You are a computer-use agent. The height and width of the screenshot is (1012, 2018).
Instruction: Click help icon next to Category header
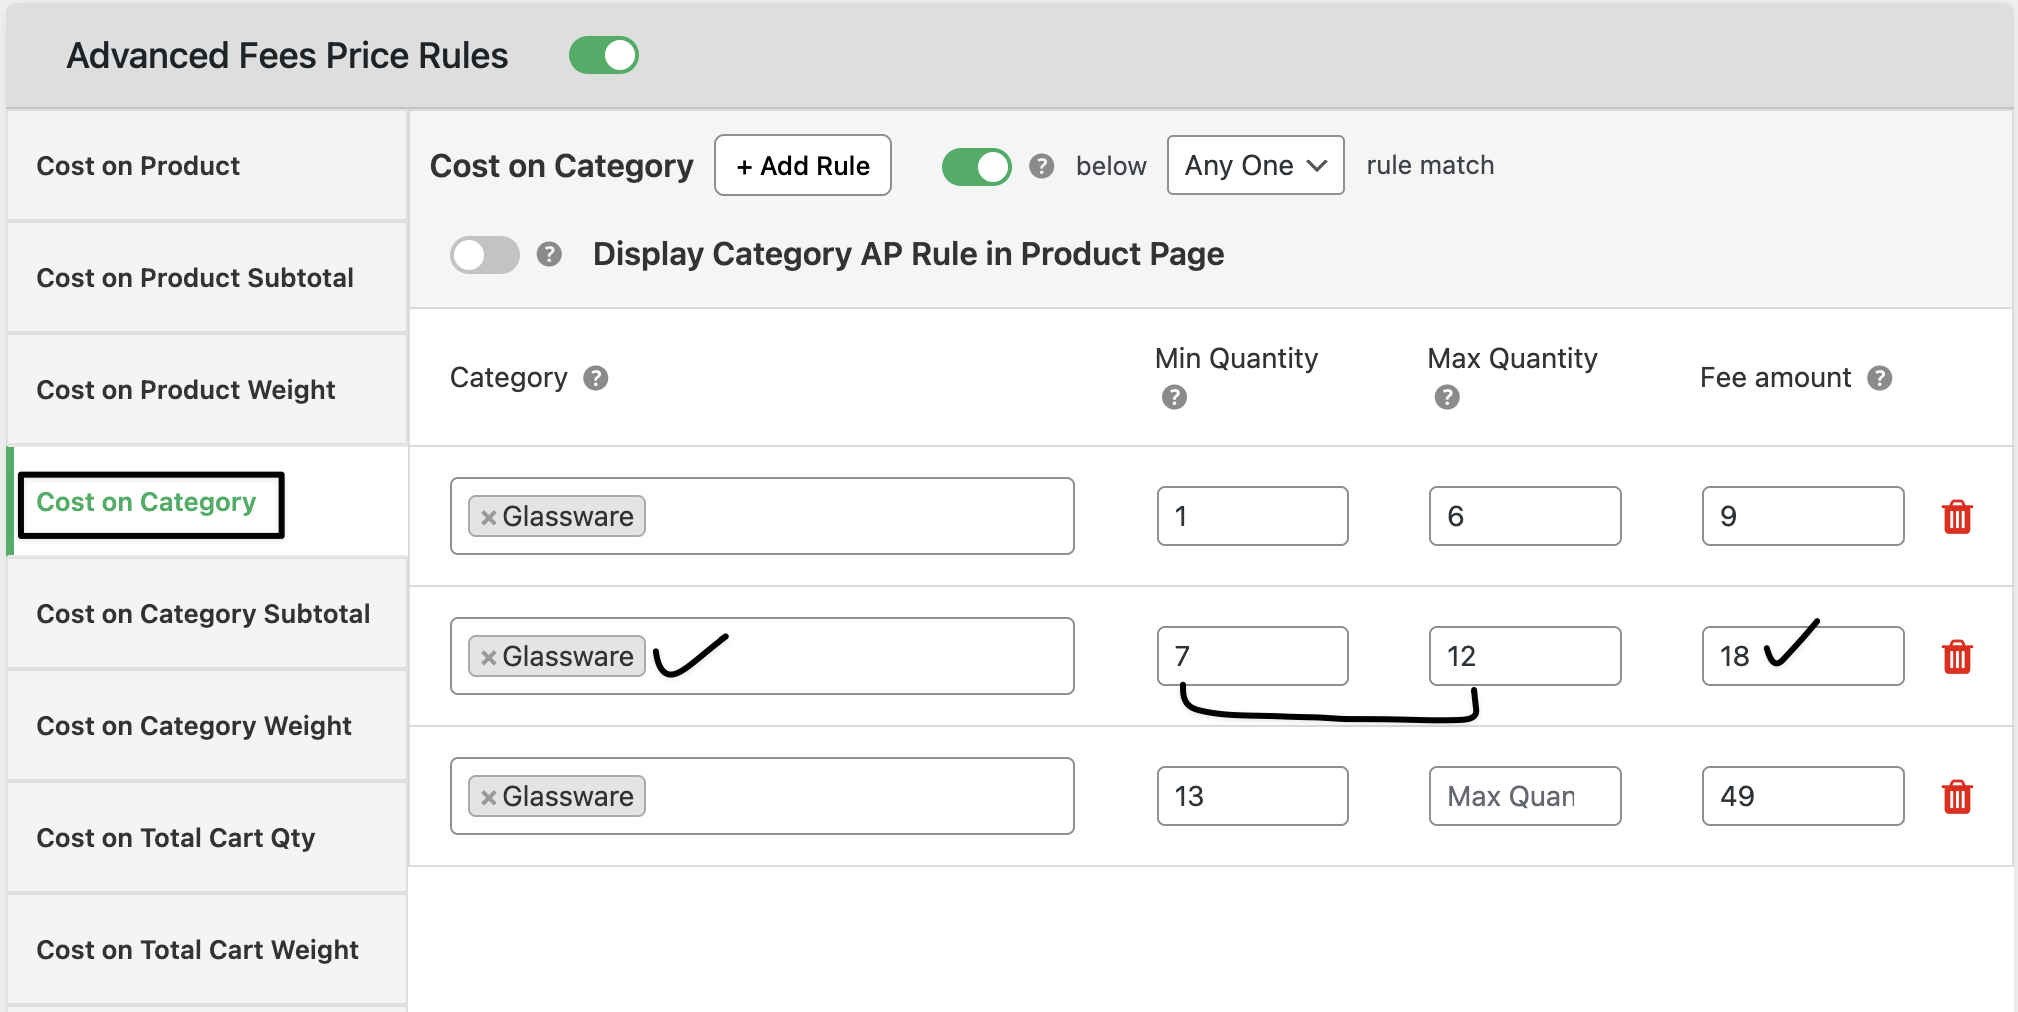pyautogui.click(x=596, y=378)
